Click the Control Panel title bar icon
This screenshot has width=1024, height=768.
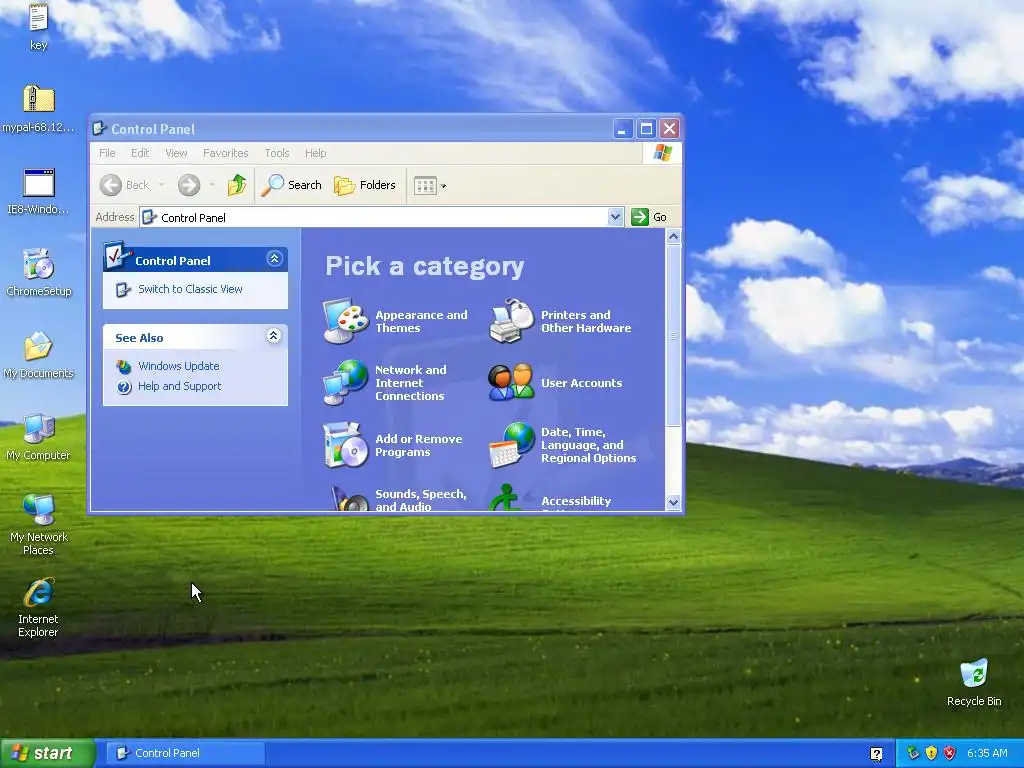[99, 129]
